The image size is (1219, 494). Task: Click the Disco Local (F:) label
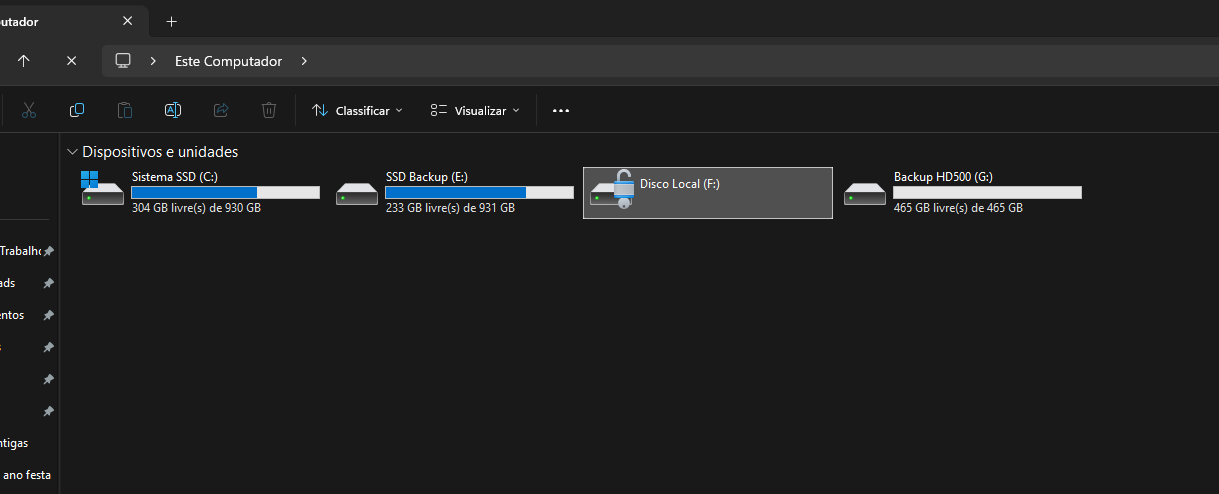(680, 184)
